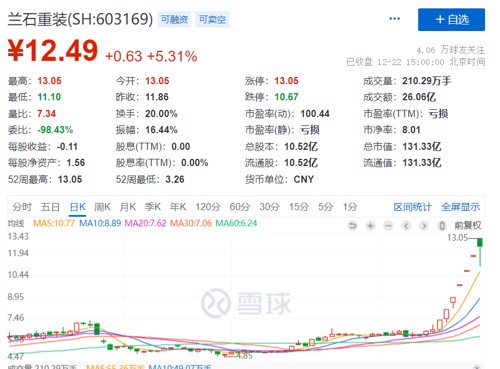Image resolution: width=500 pixels, height=369 pixels.
Task: Select the 日K chart tab
Action: point(78,207)
